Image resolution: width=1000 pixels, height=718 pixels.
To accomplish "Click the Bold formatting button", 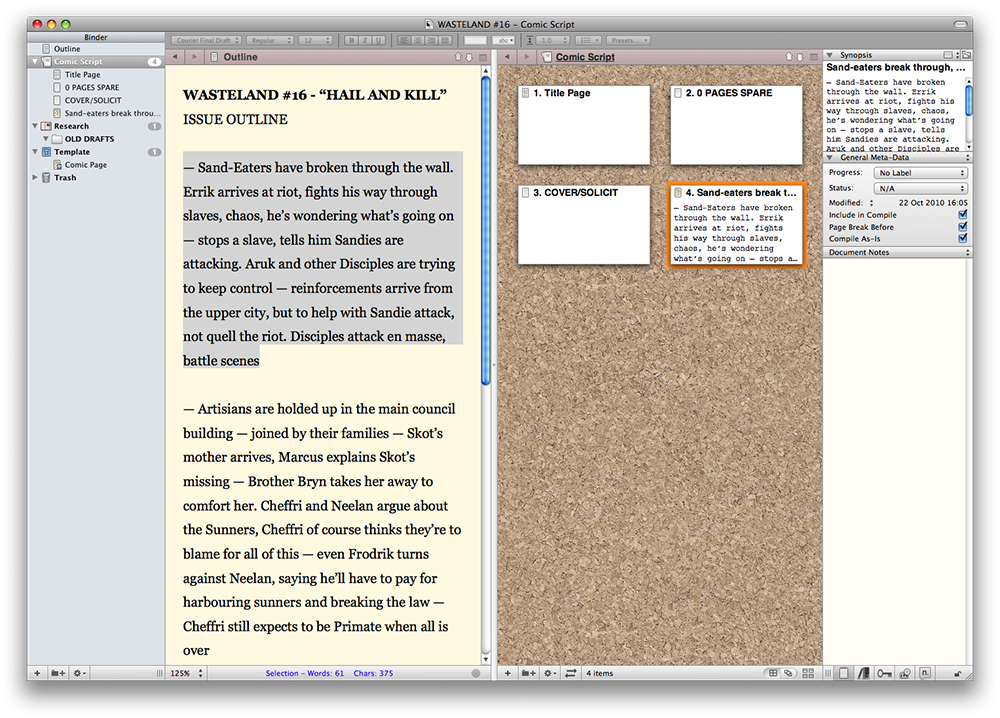I will 351,40.
